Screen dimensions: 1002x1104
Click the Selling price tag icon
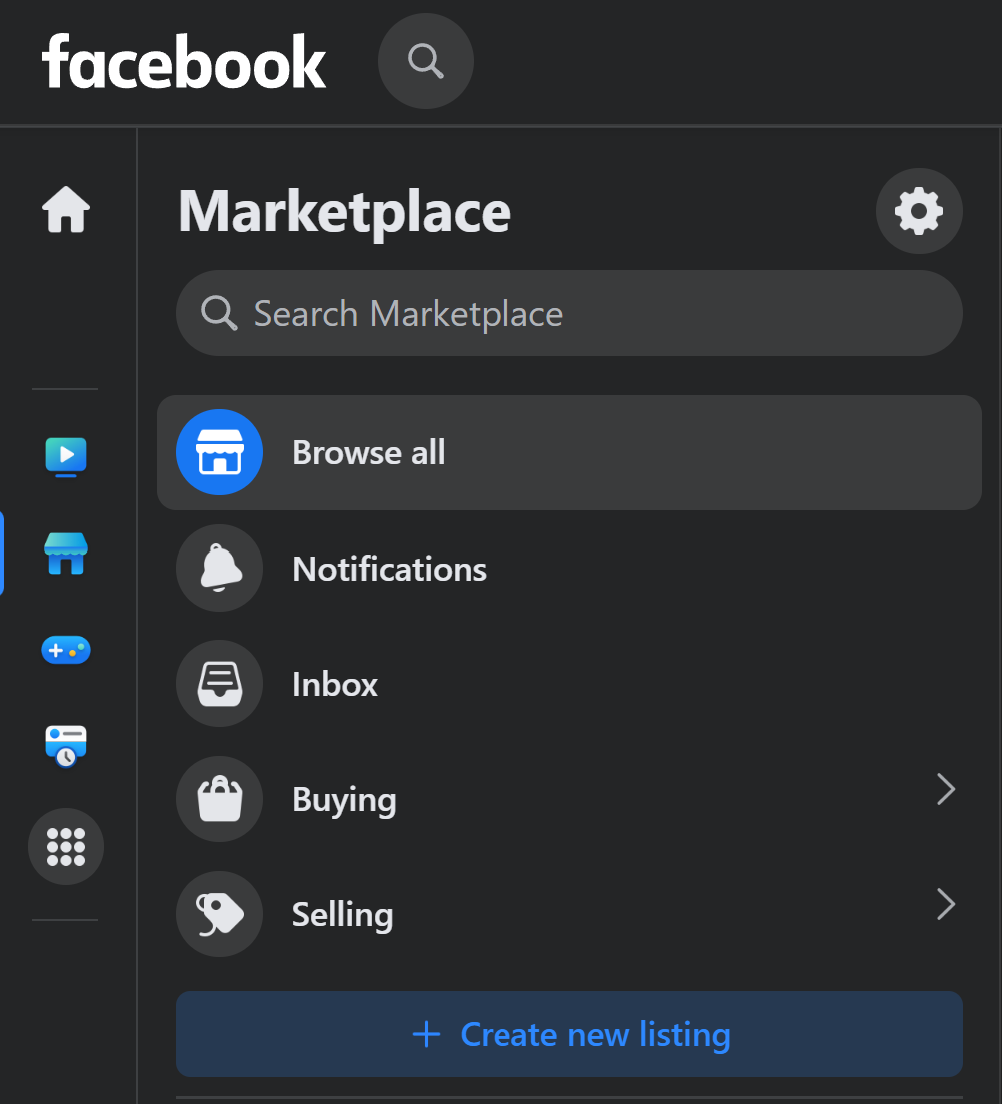point(220,914)
